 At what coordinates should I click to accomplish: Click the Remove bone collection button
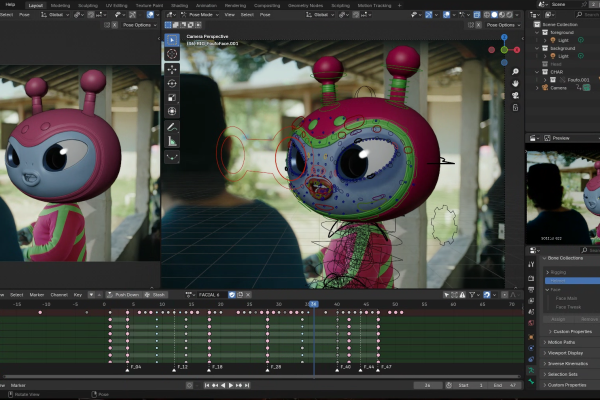click(x=589, y=319)
